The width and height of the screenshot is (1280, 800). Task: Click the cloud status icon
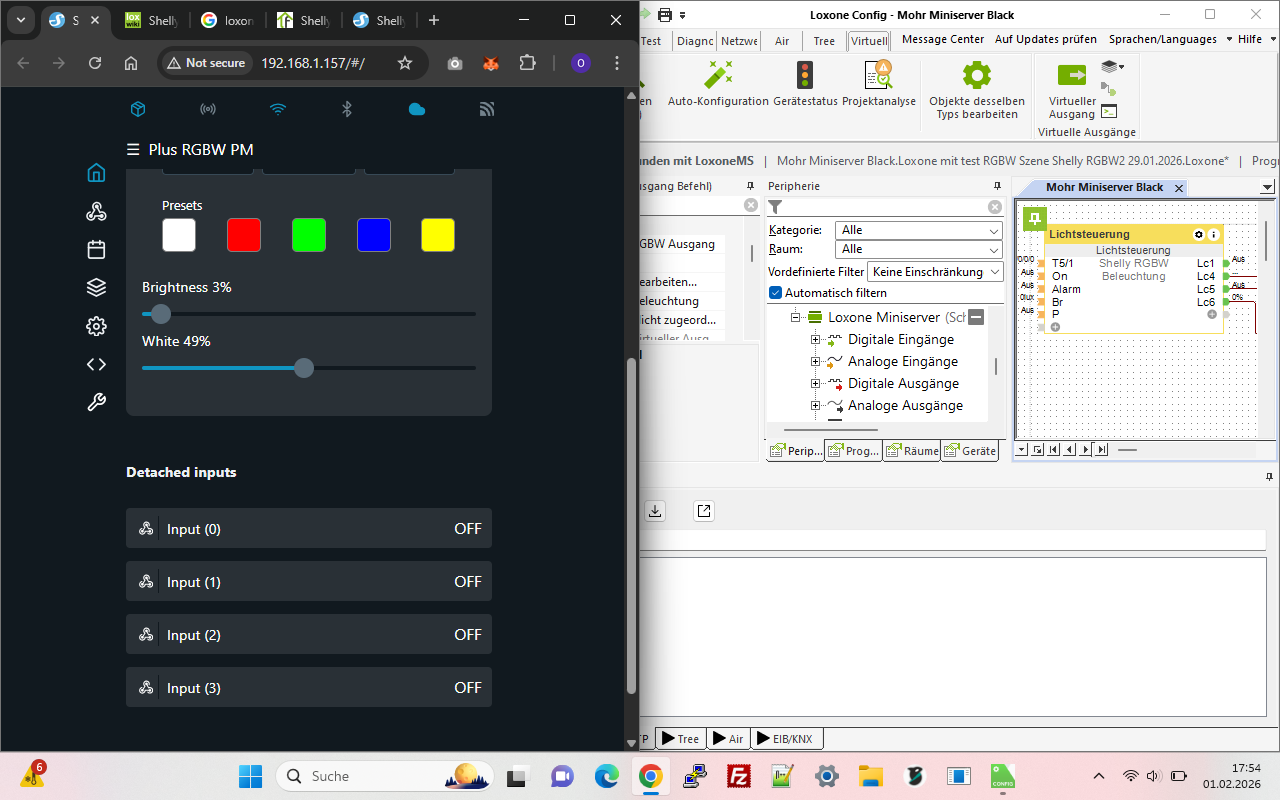[x=417, y=109]
